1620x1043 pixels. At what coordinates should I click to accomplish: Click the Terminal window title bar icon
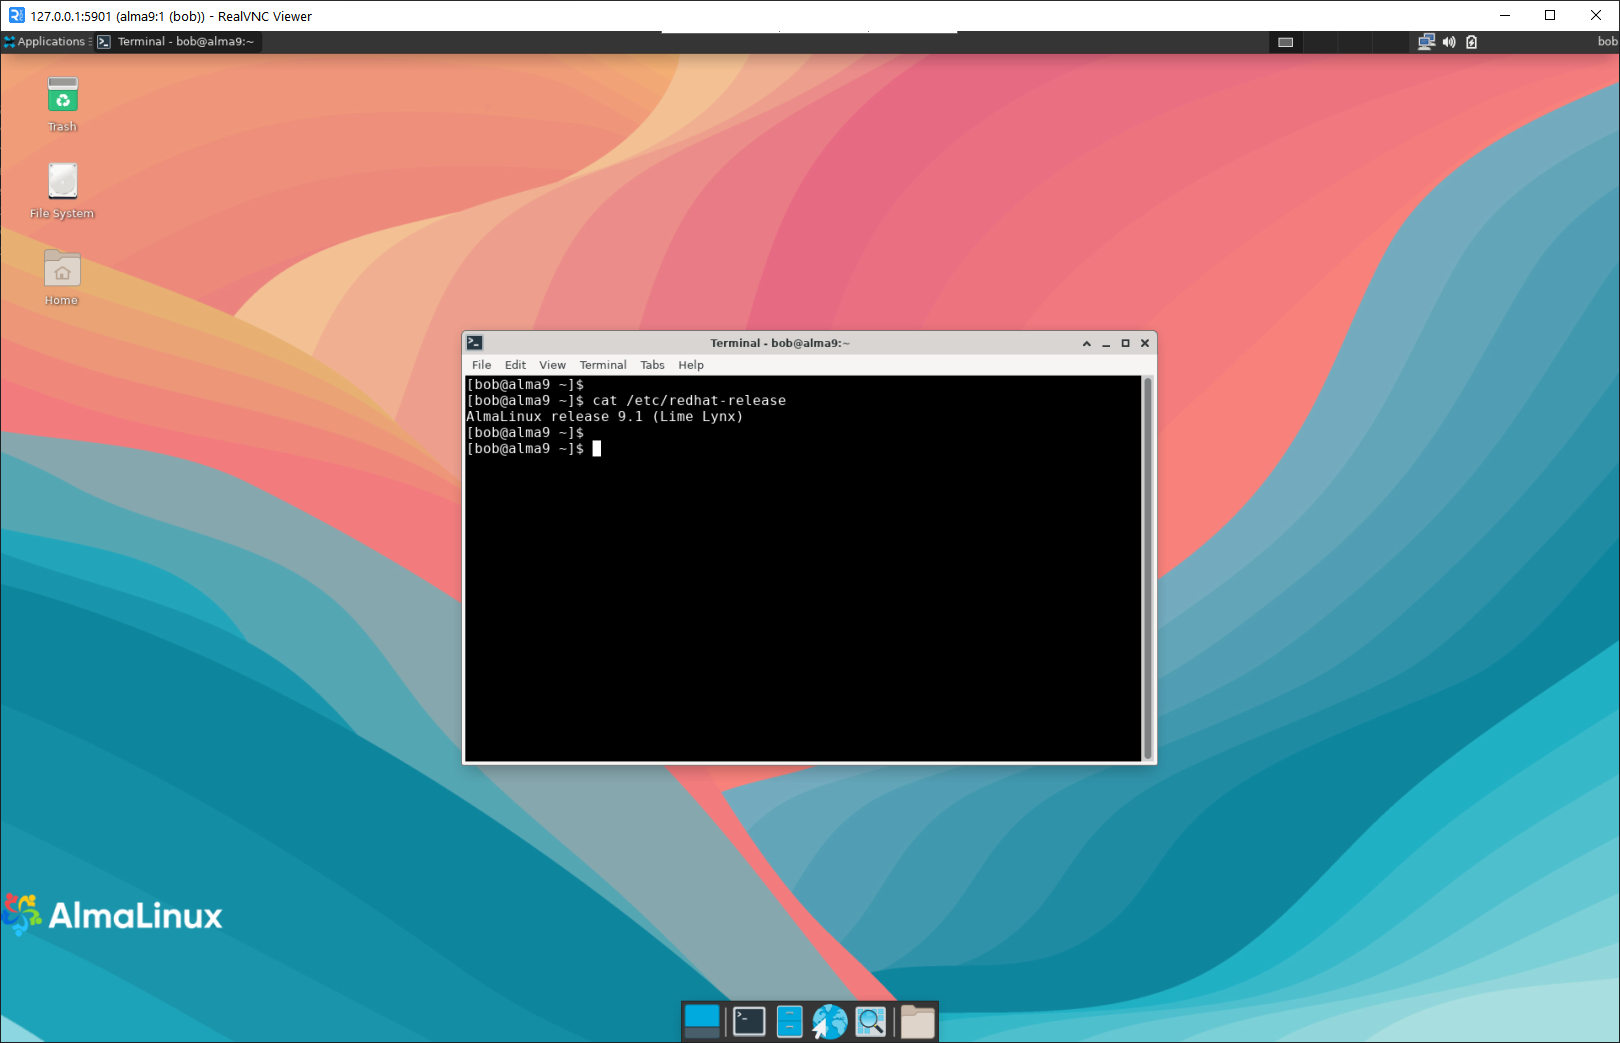475,343
